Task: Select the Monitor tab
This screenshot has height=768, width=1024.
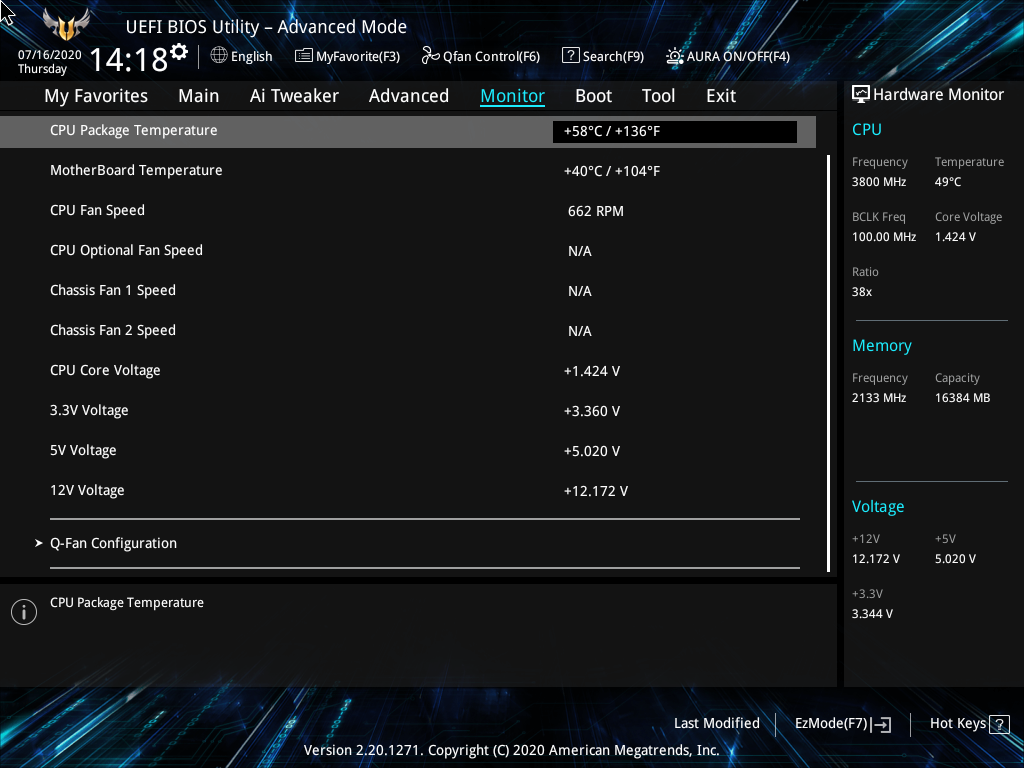Action: click(513, 96)
